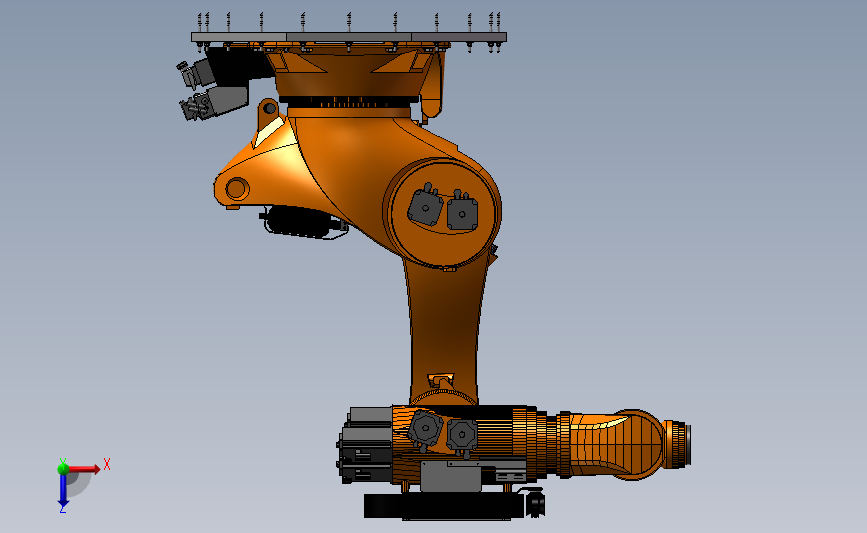Click the red X axis arrow of the triad

pyautogui.click(x=85, y=469)
